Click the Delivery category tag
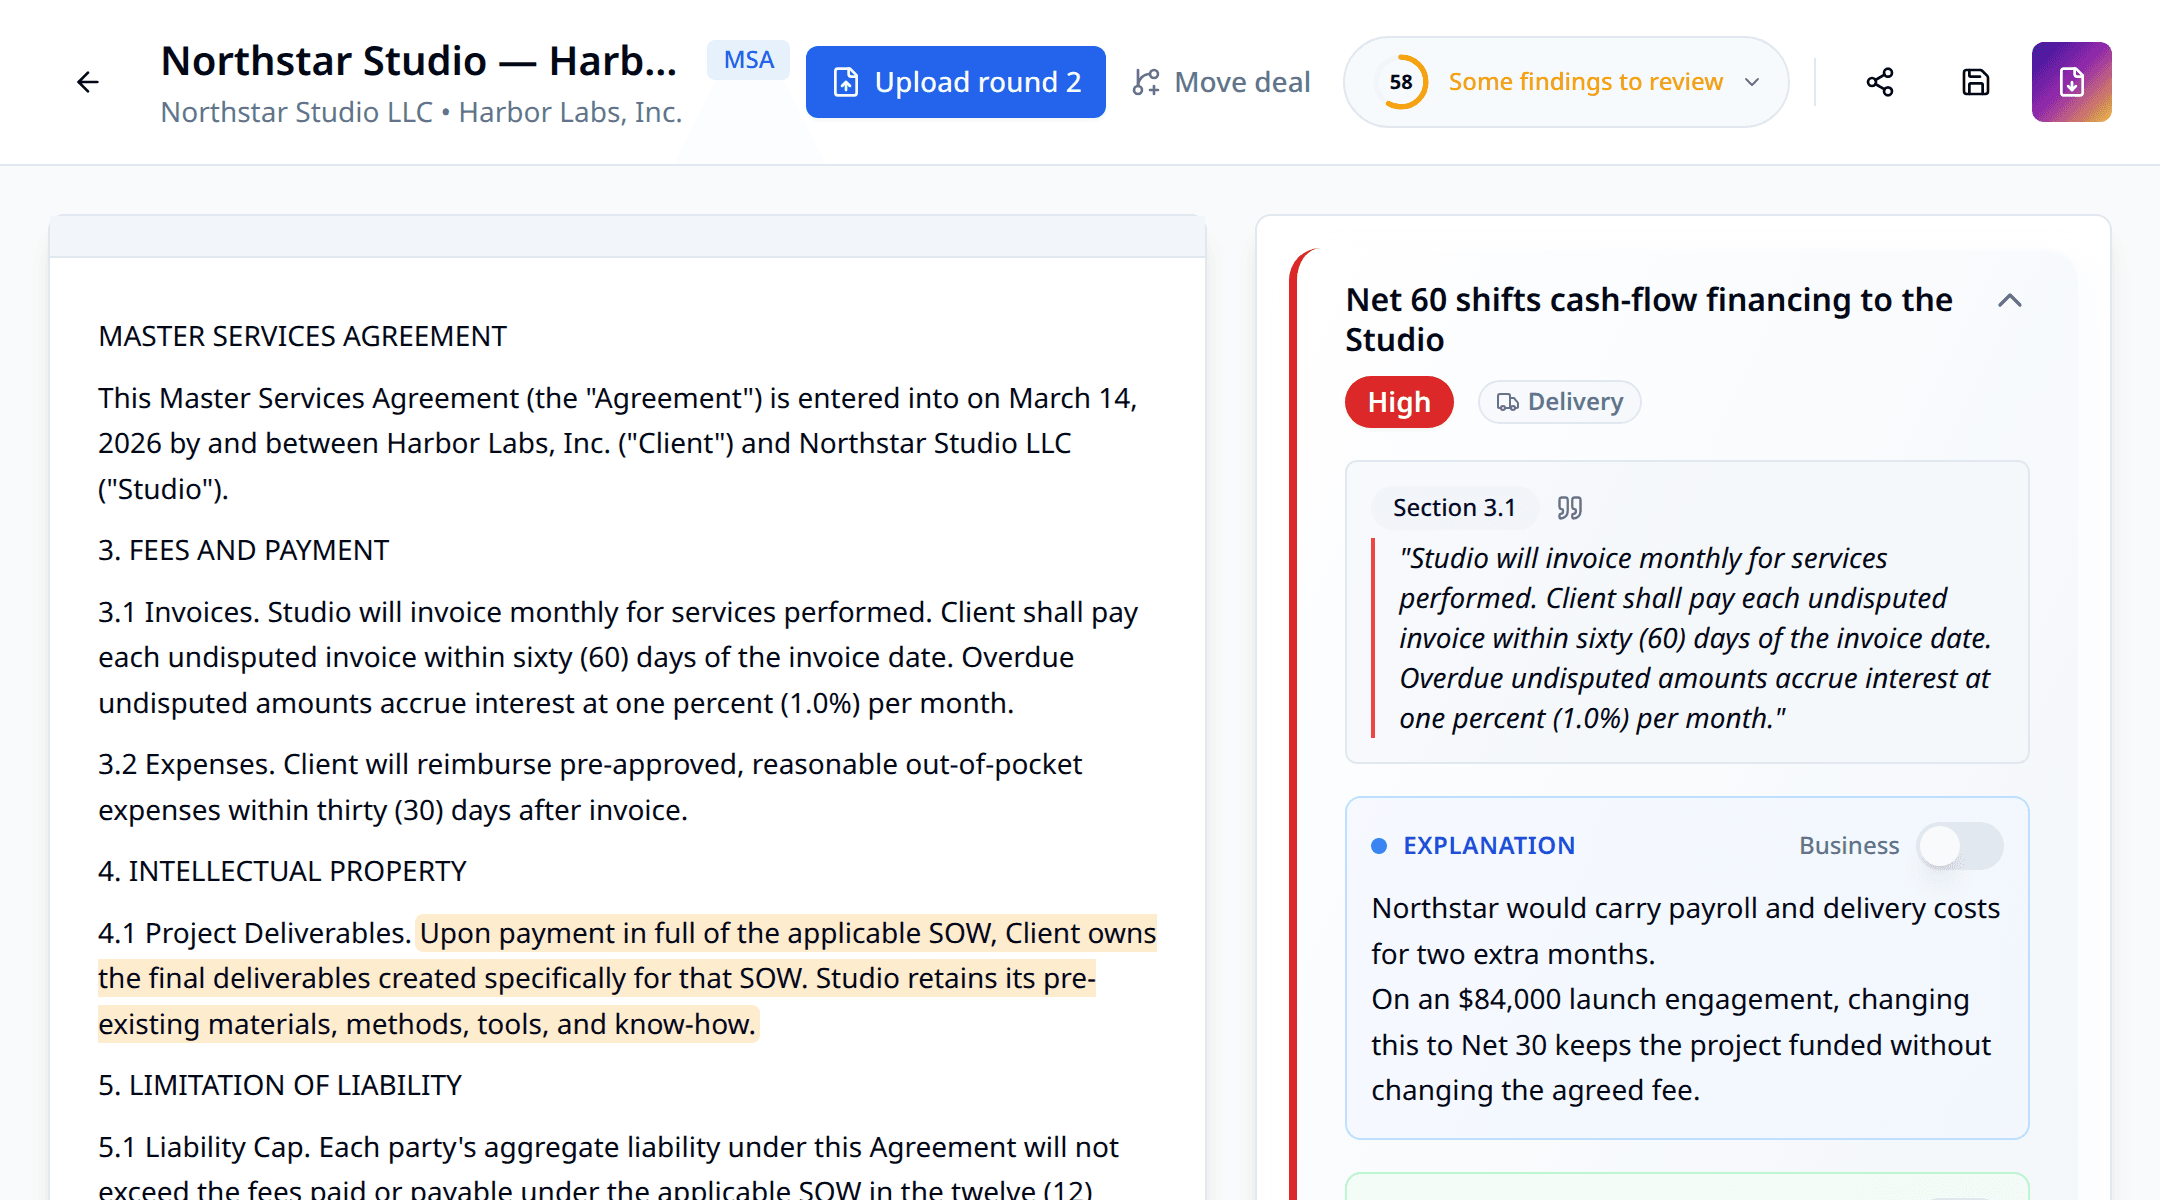2160x1200 pixels. [x=1560, y=402]
